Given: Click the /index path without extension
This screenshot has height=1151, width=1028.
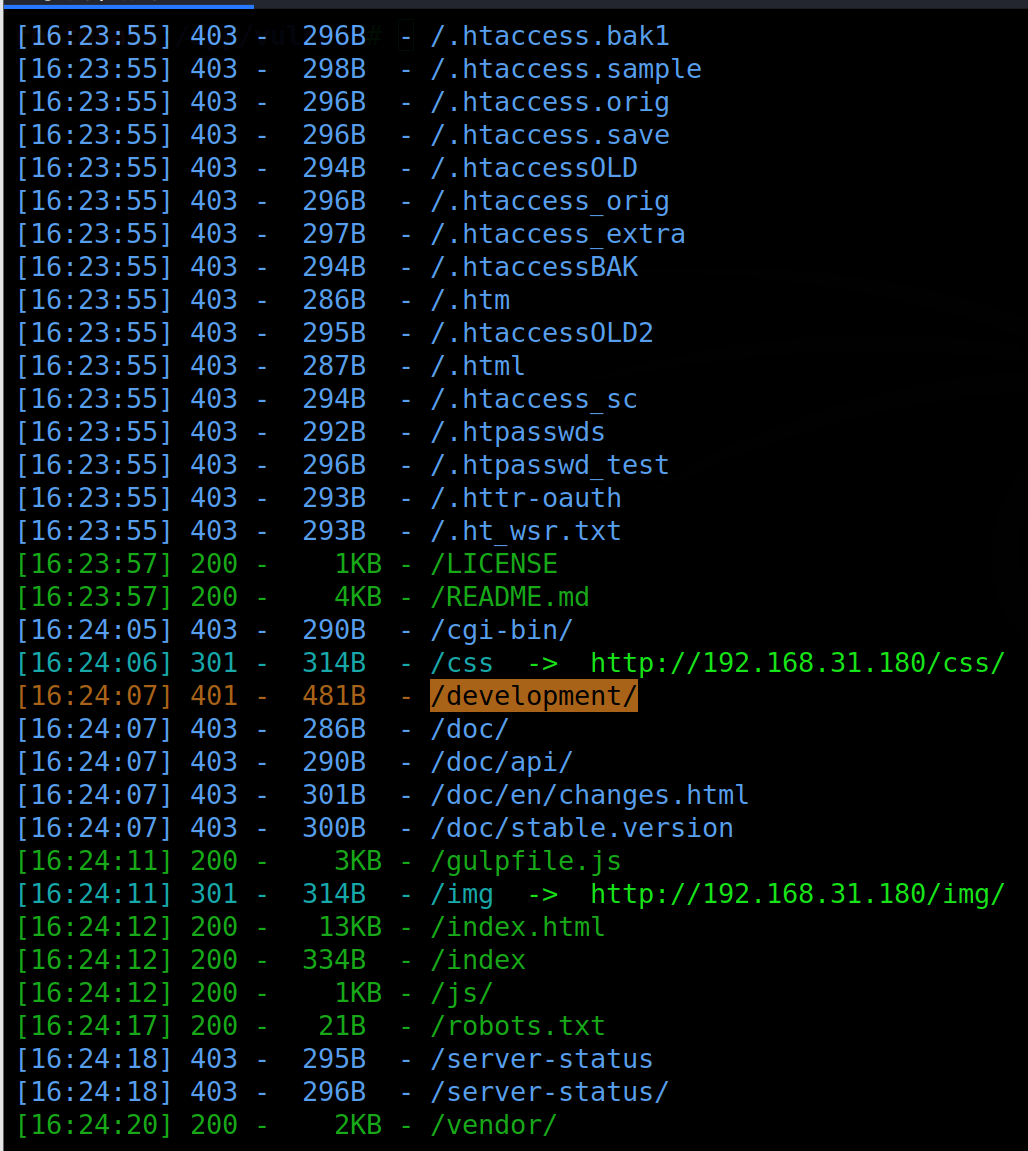Looking at the screenshot, I should [x=478, y=961].
